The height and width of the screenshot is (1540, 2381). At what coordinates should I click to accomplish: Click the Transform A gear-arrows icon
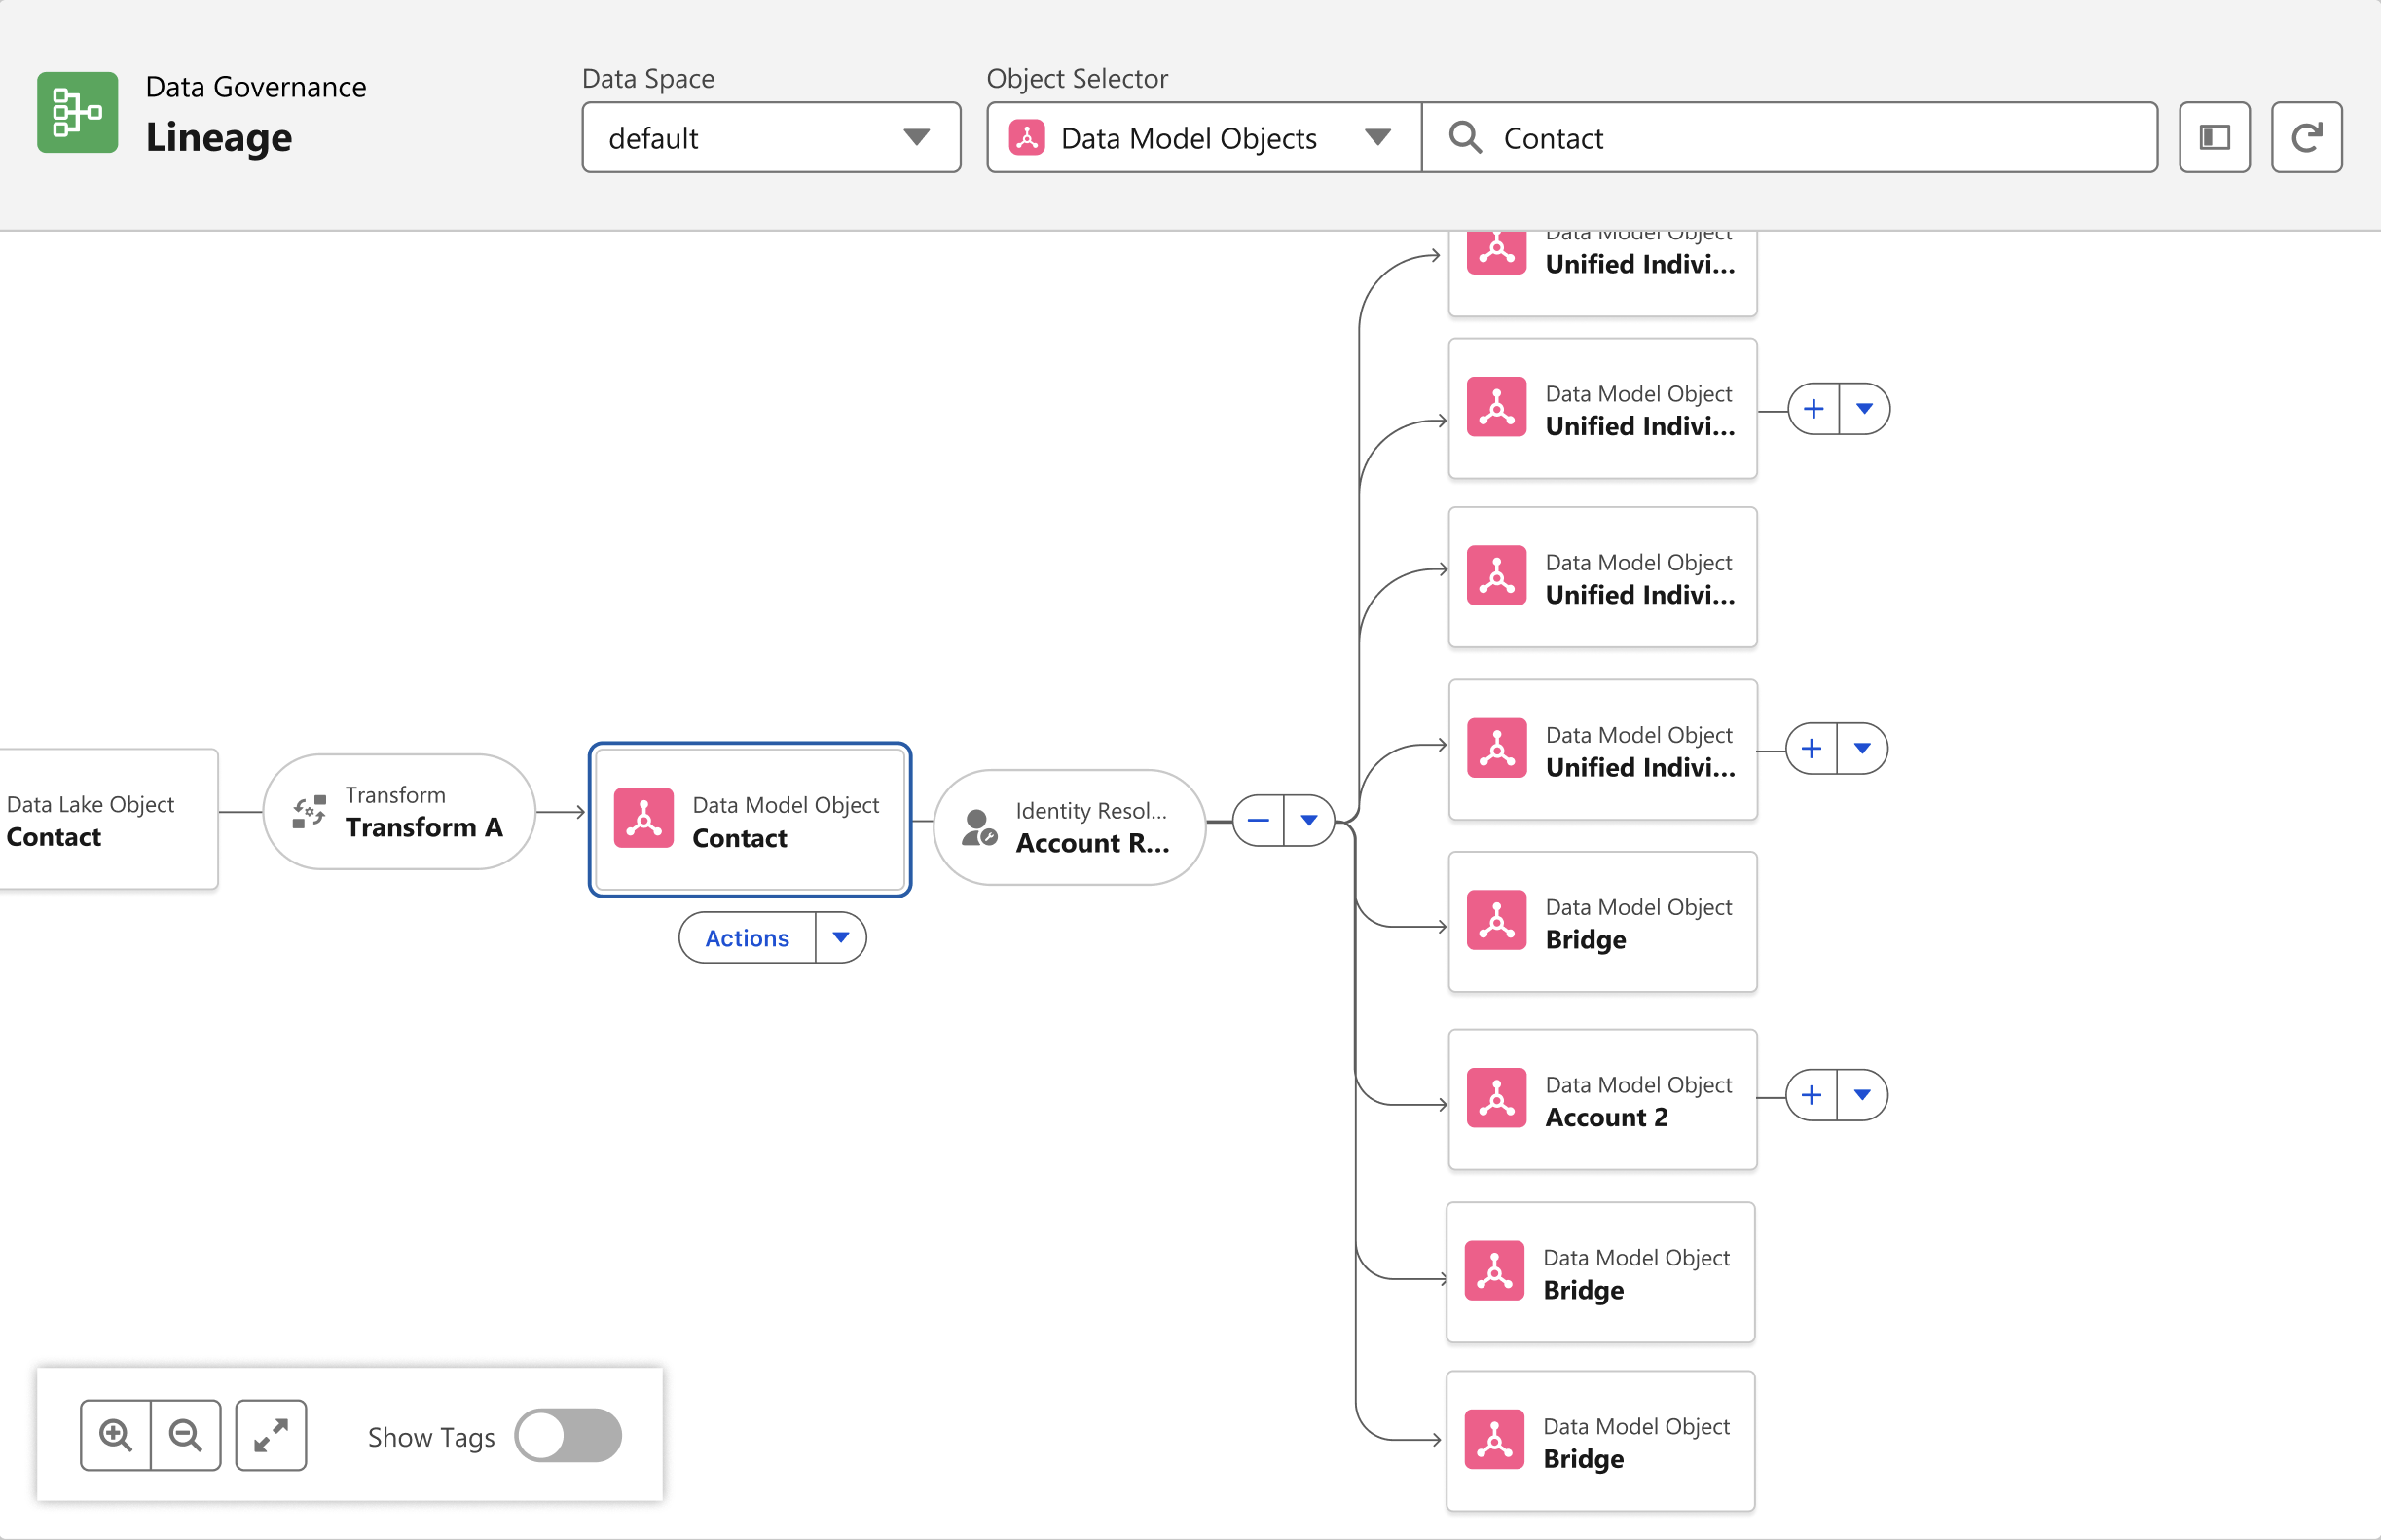coord(309,811)
